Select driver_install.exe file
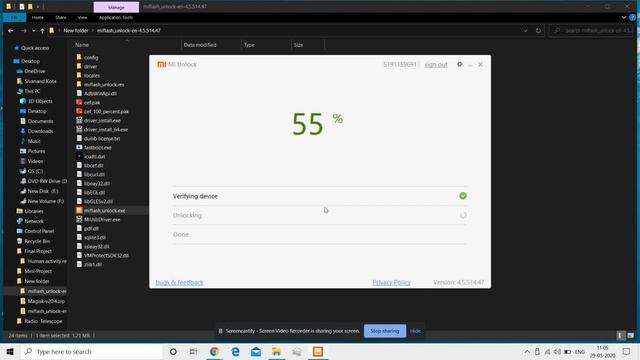Image resolution: width=640 pixels, height=360 pixels. [102, 120]
